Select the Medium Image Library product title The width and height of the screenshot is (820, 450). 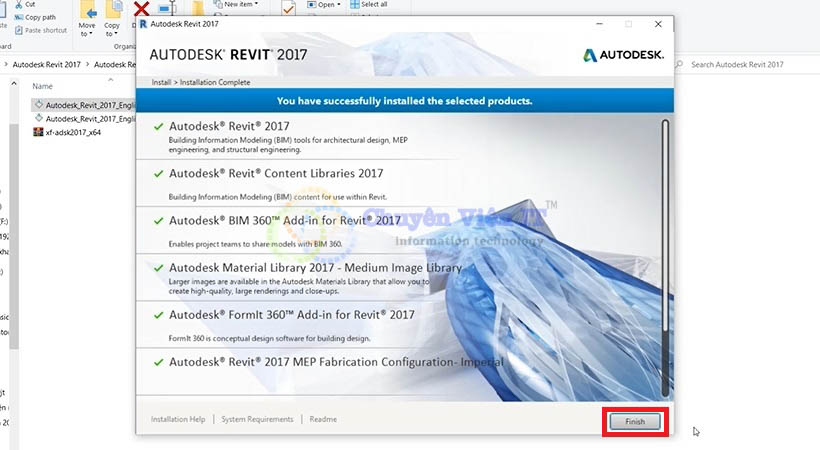[x=315, y=267]
